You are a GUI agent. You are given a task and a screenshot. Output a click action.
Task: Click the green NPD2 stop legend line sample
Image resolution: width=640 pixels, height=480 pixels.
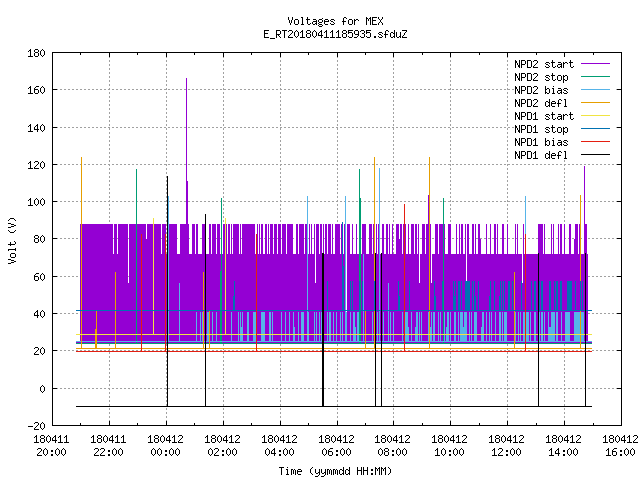[x=595, y=77]
